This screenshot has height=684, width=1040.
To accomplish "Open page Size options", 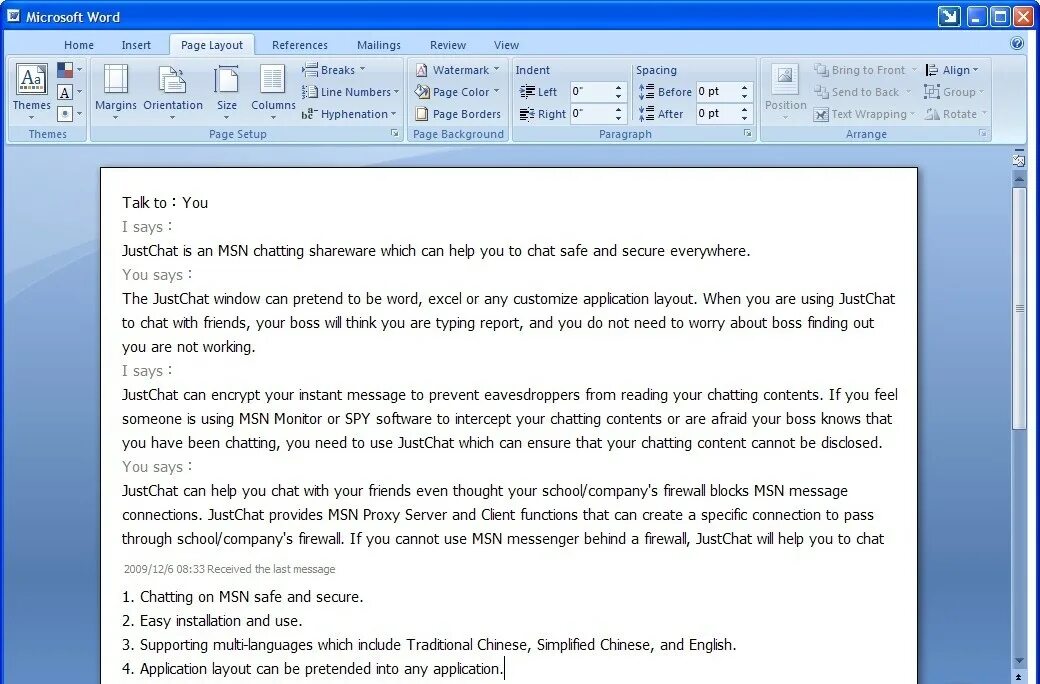I will (x=226, y=92).
